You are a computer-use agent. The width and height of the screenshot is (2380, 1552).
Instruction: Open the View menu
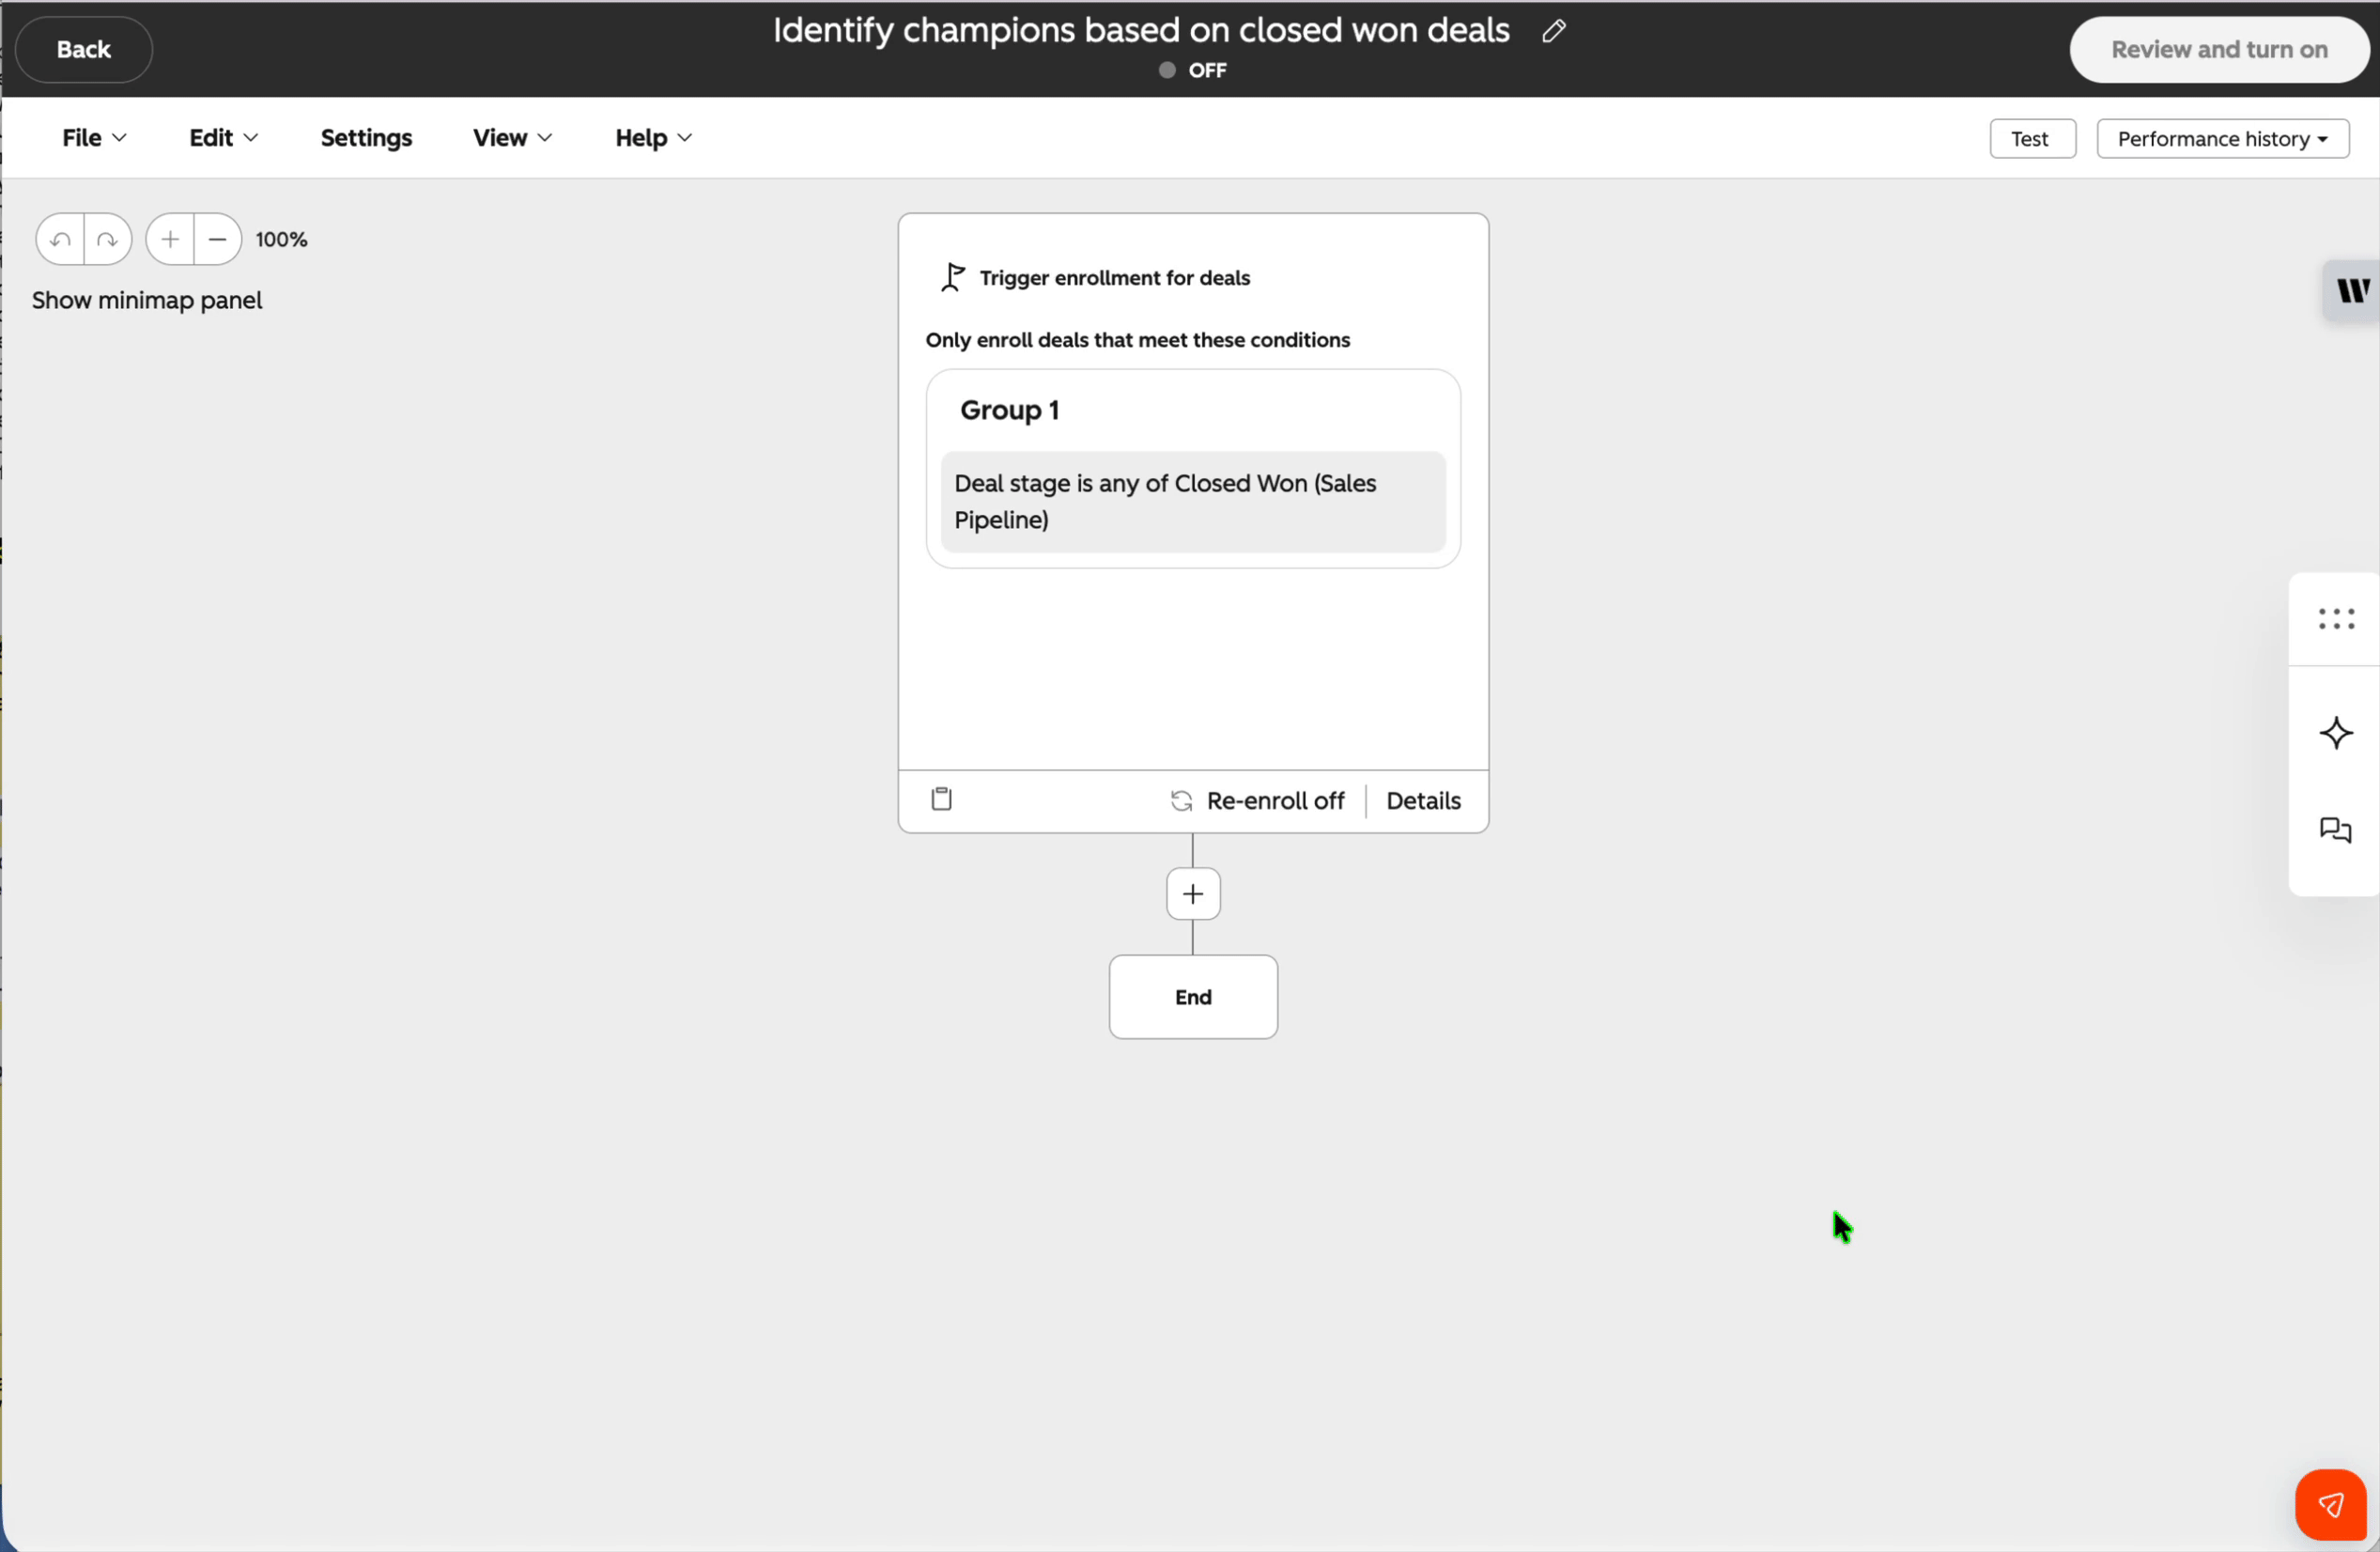point(512,138)
